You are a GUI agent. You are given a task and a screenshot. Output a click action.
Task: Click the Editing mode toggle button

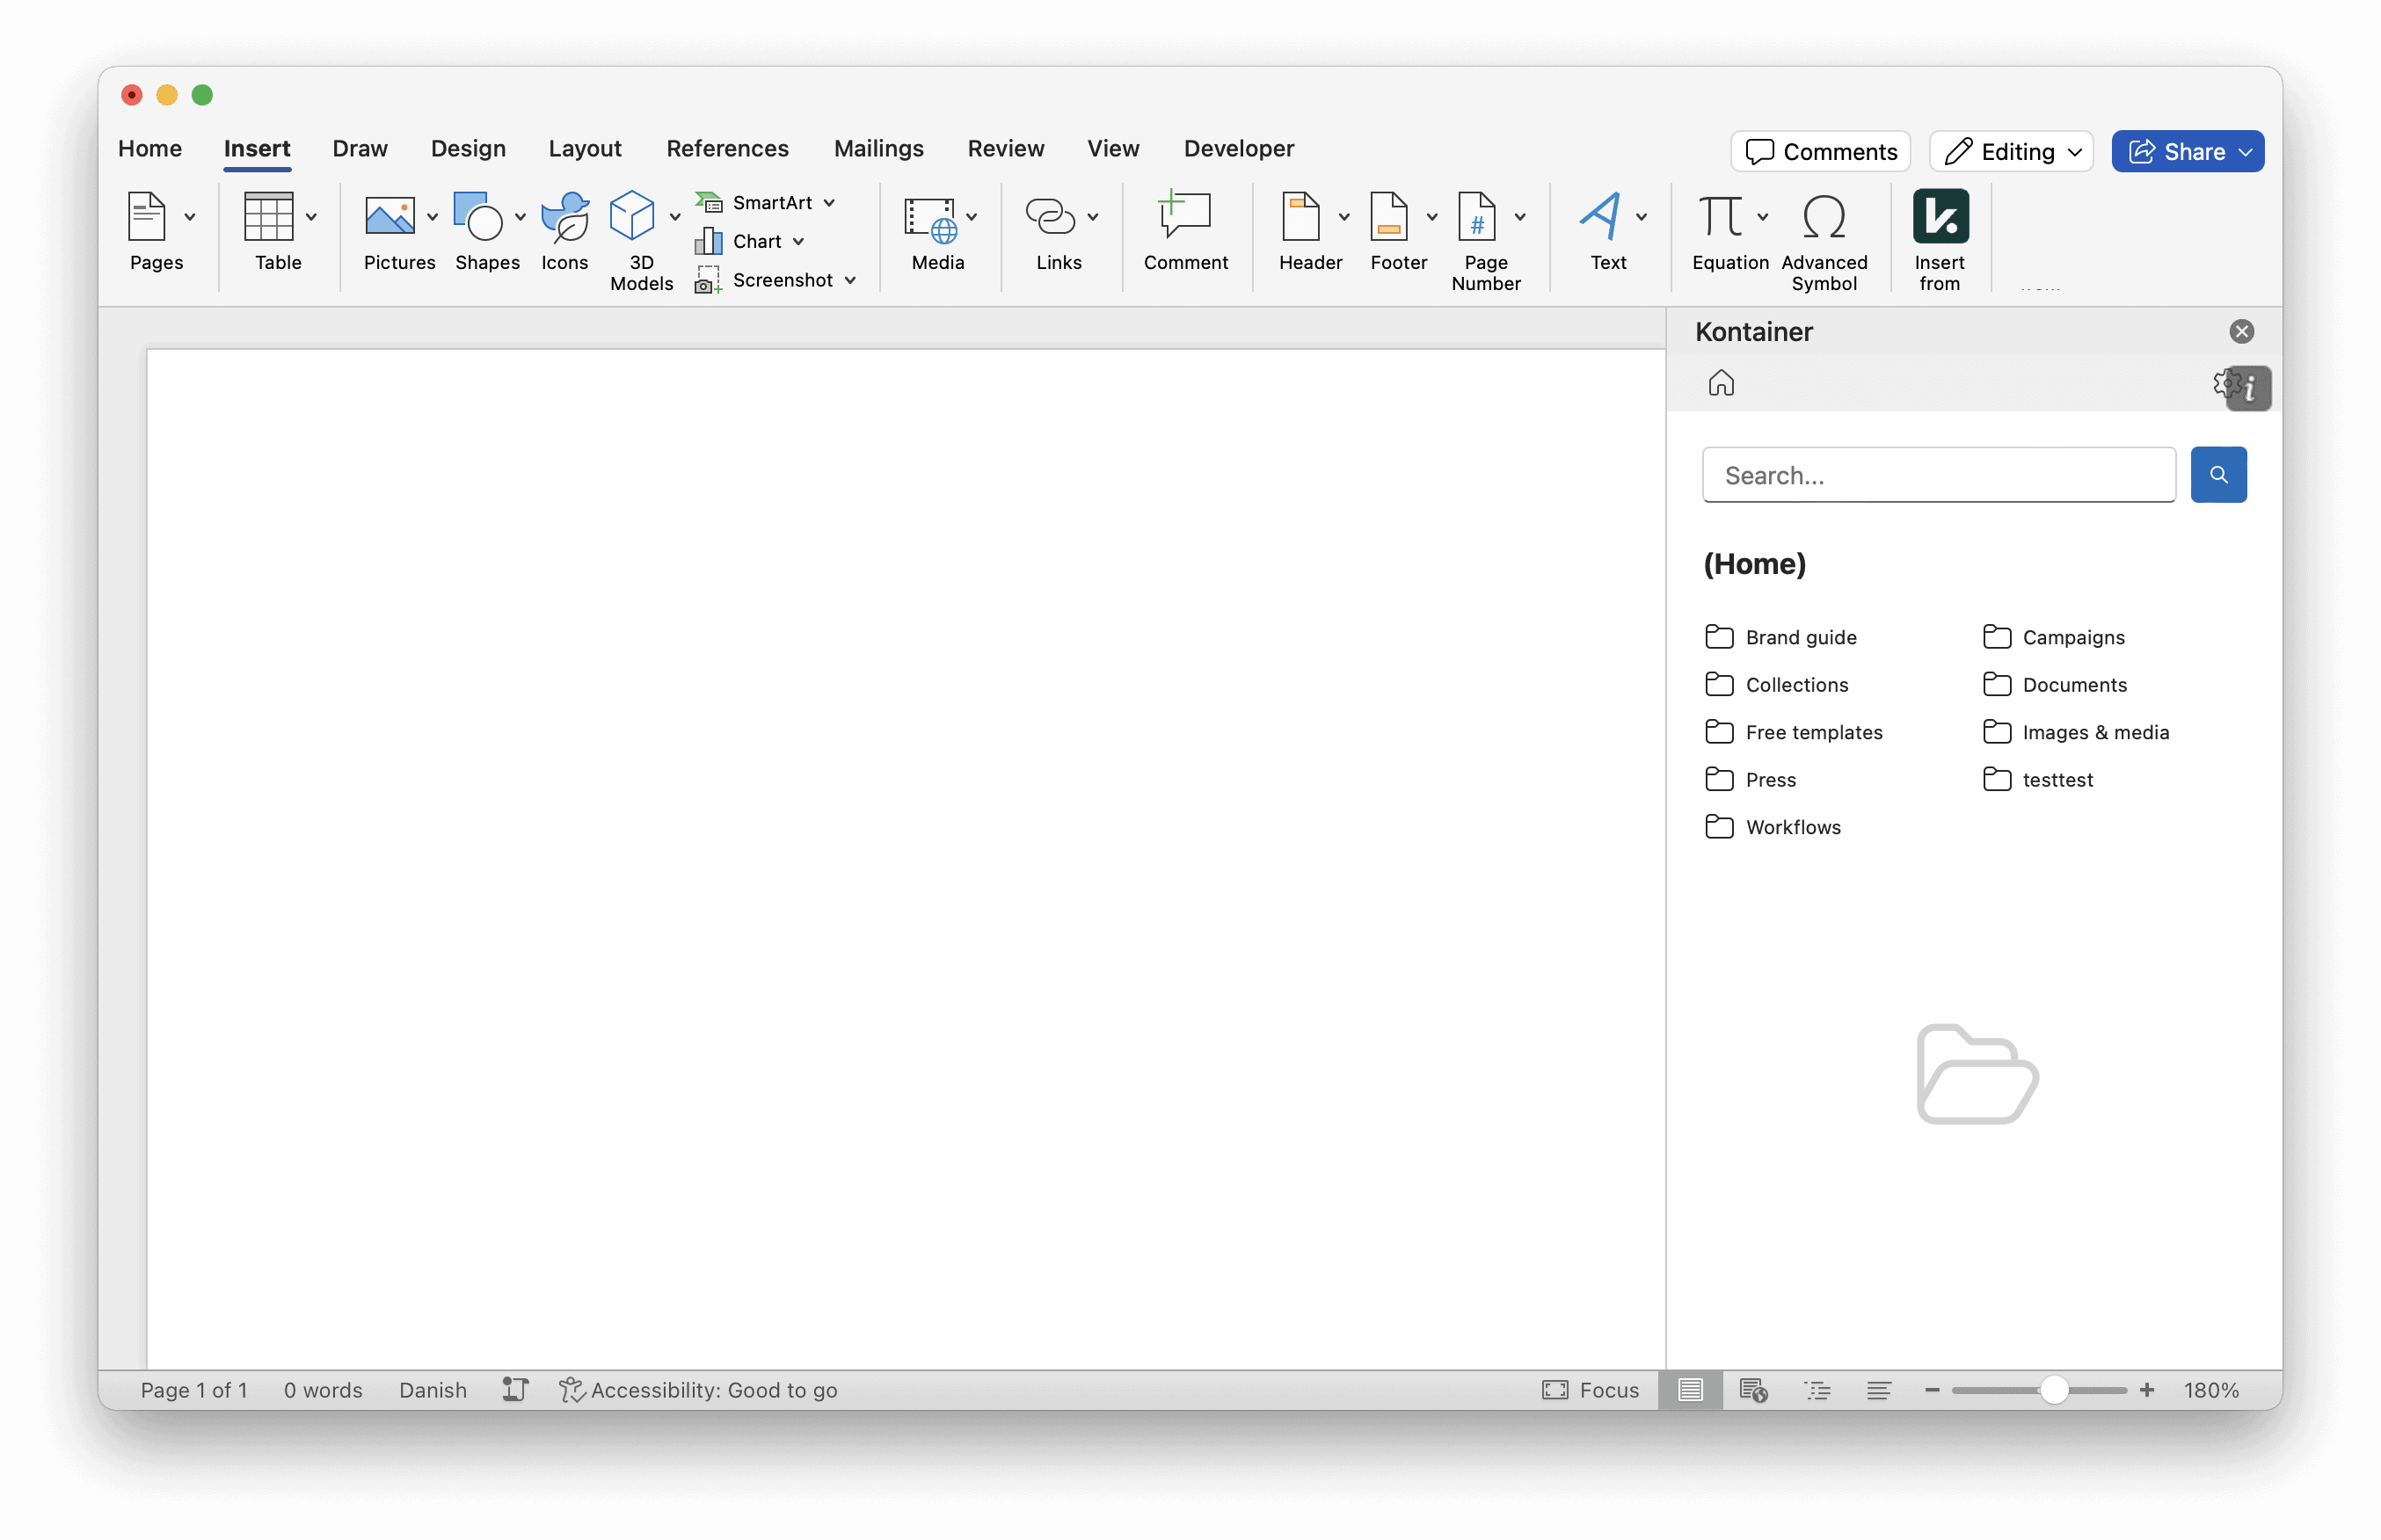[x=2012, y=151]
